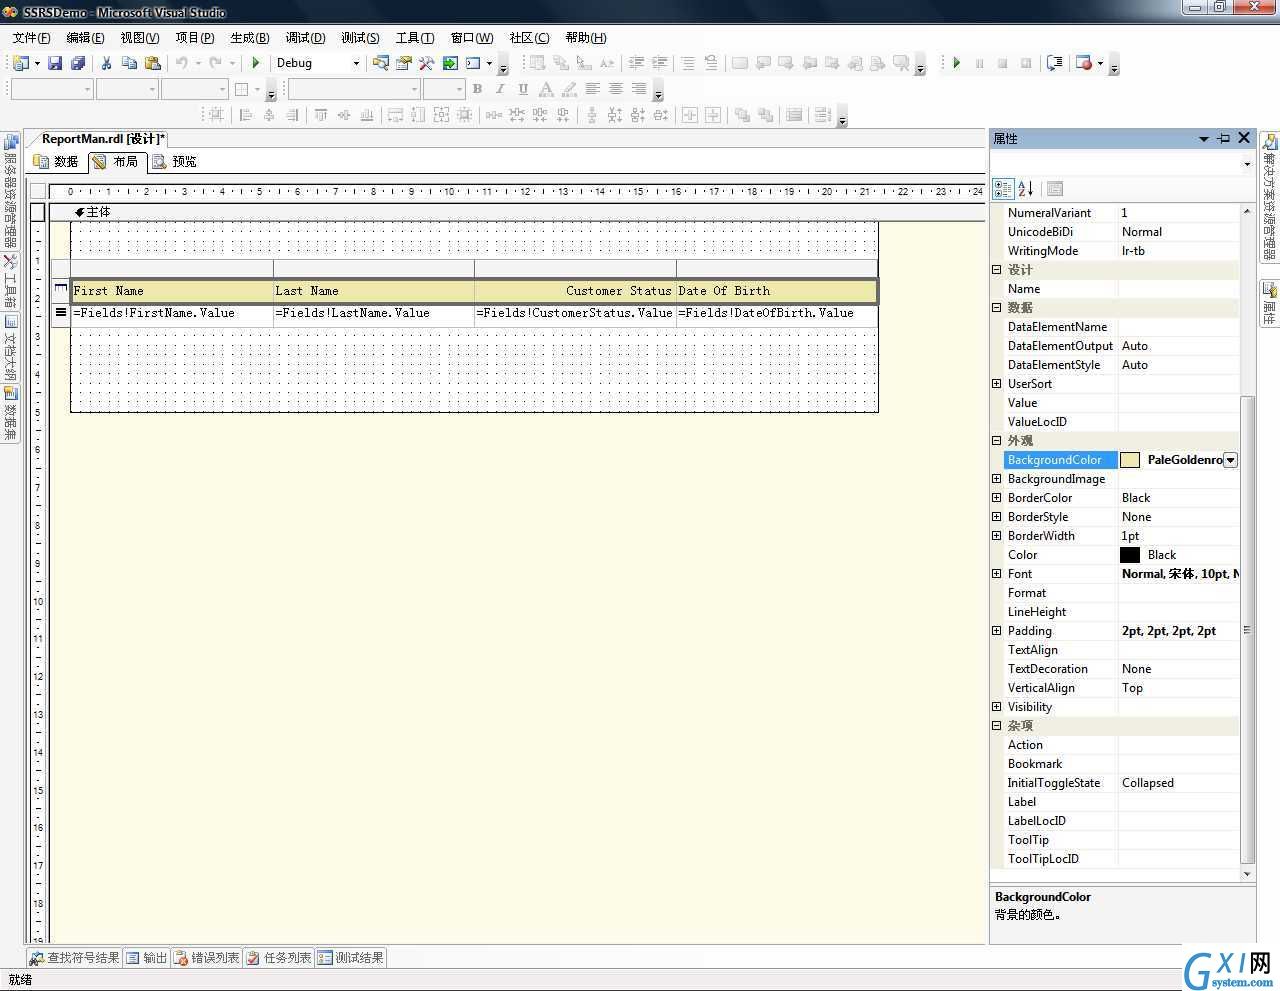Select the Customer Status header cell
The width and height of the screenshot is (1280, 991).
point(575,291)
